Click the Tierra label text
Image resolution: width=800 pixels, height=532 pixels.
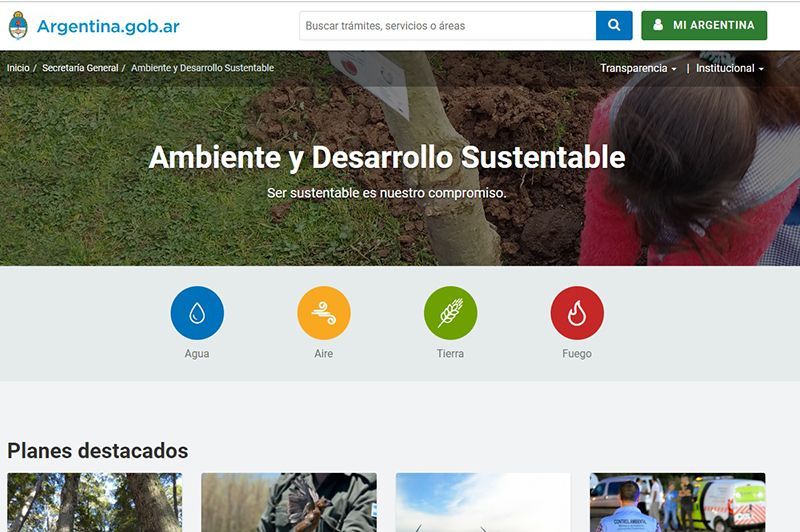(451, 353)
